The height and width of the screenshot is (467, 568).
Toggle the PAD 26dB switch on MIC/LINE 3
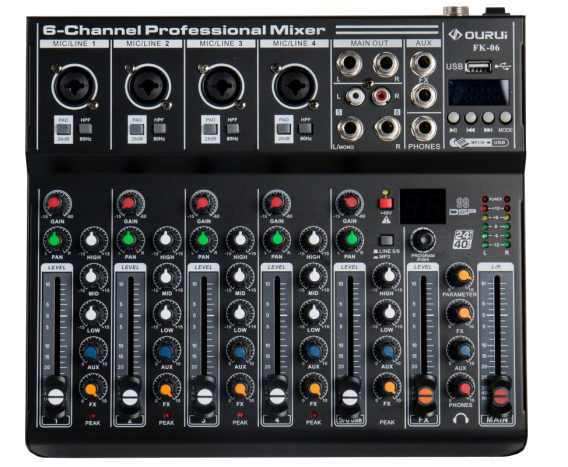[x=210, y=129]
